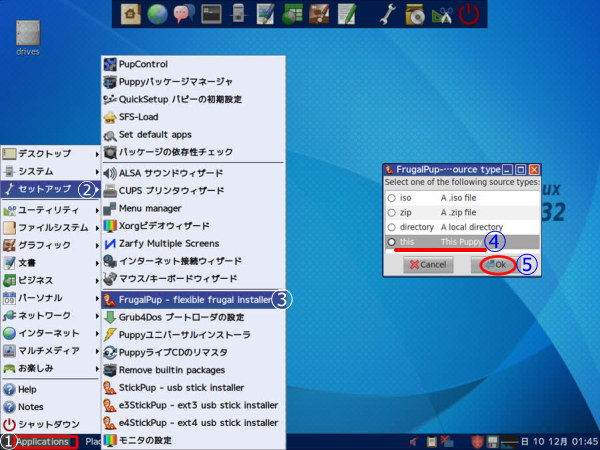Expand the ビジネス submenu
The image size is (600, 450).
tap(50, 280)
